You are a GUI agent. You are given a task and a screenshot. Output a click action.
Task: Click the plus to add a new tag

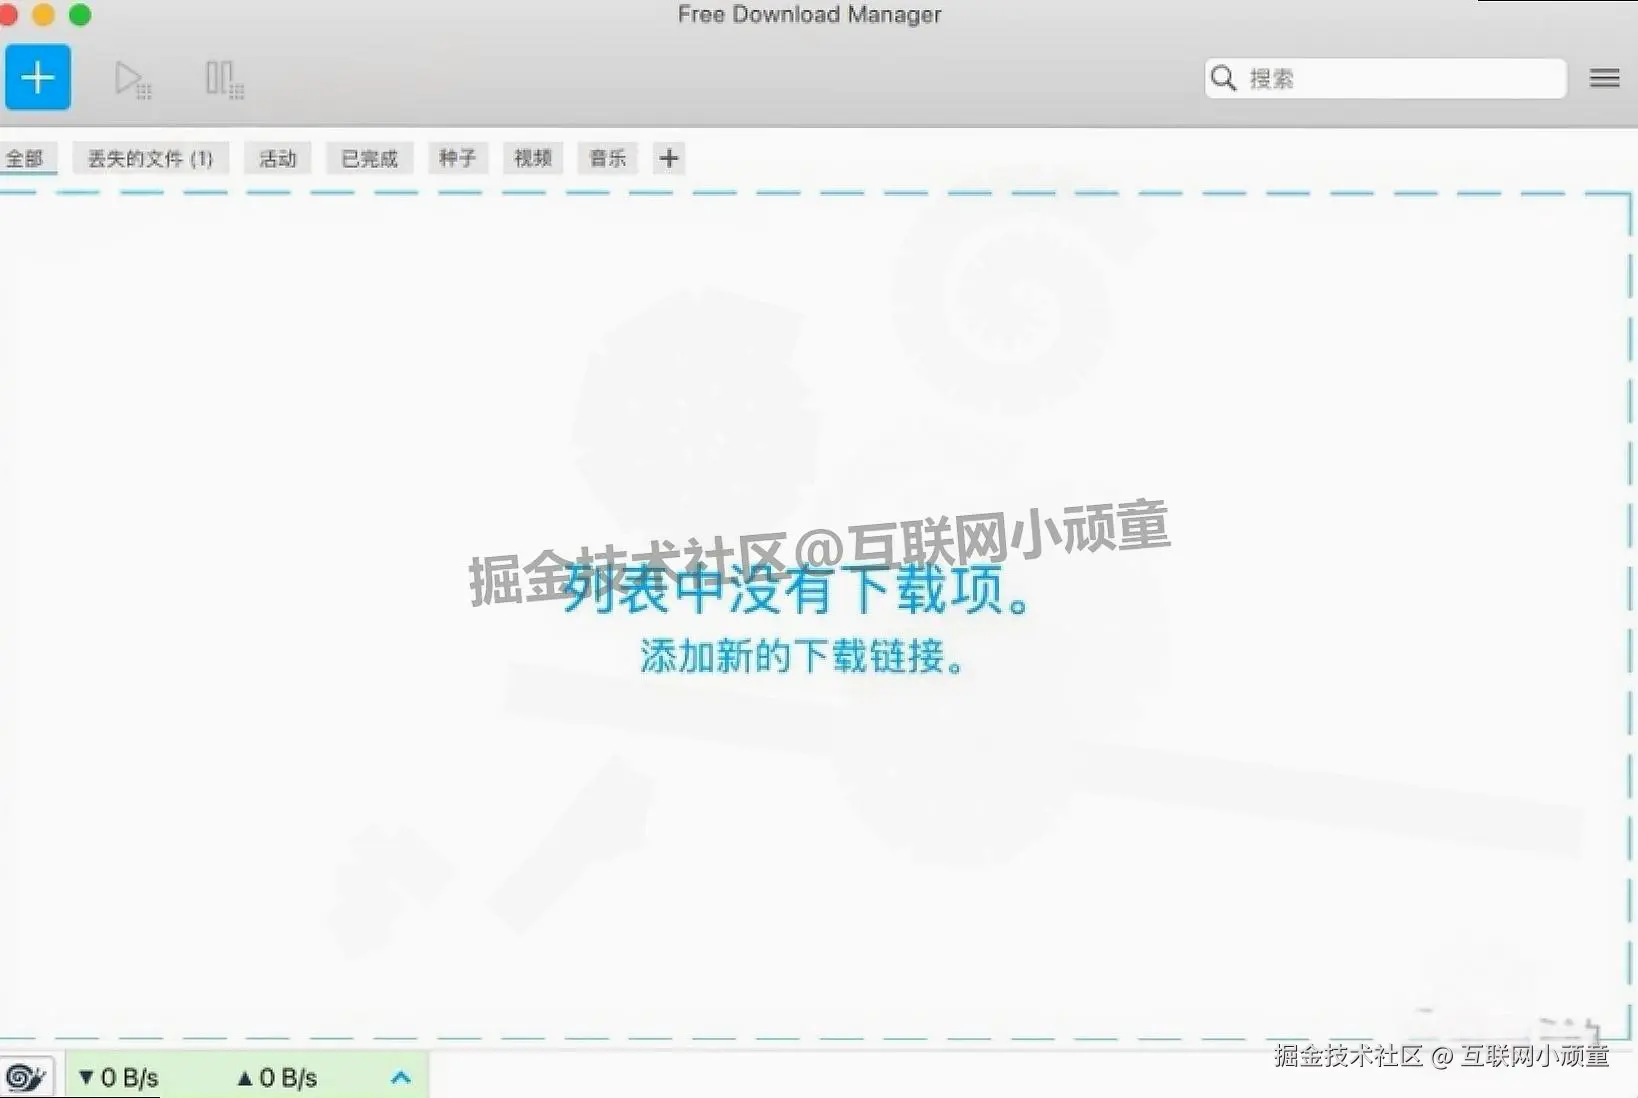[668, 158]
